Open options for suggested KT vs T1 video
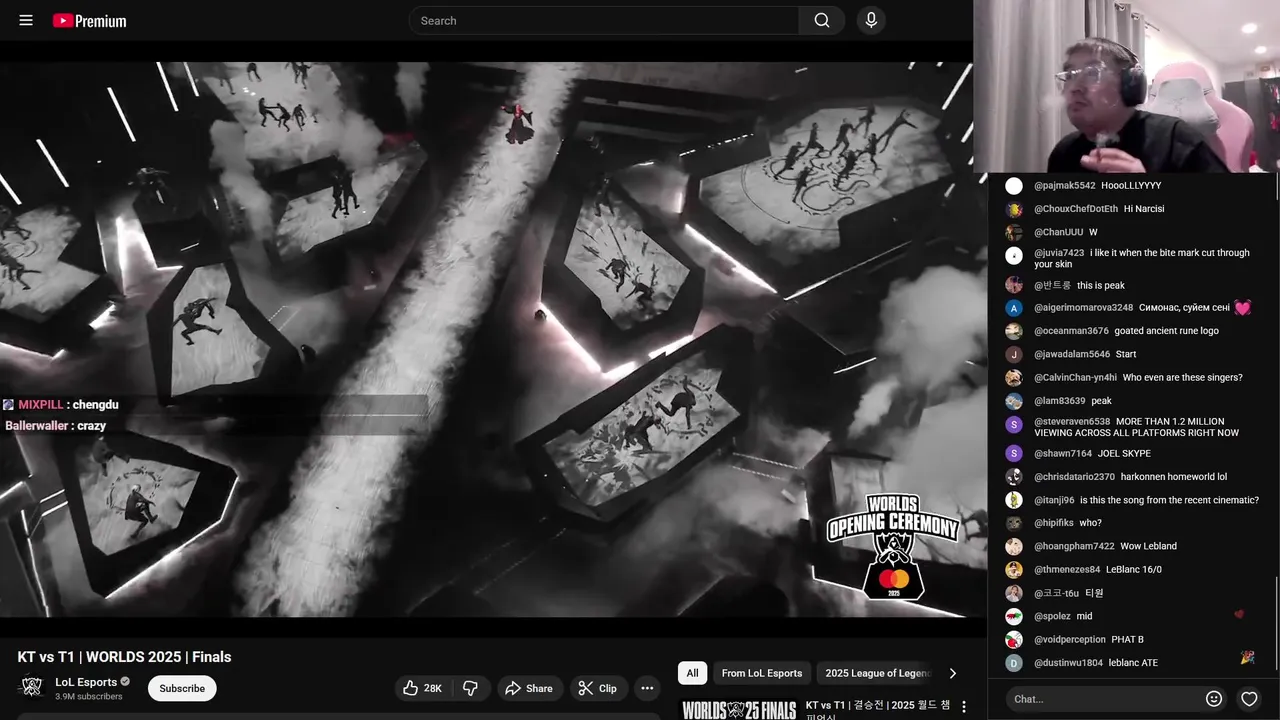 click(964, 707)
